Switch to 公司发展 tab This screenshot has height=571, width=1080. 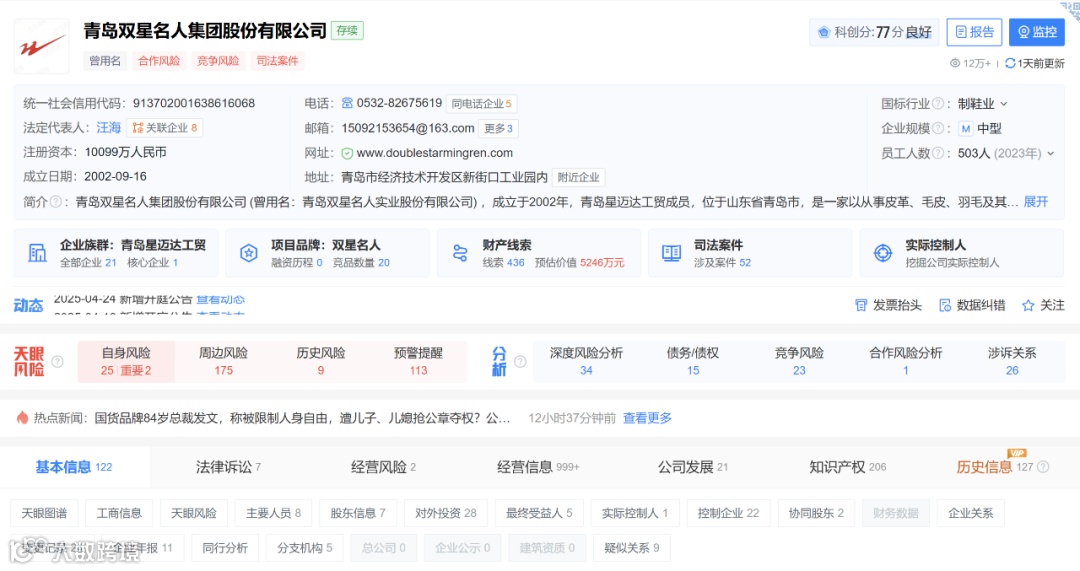(x=692, y=467)
